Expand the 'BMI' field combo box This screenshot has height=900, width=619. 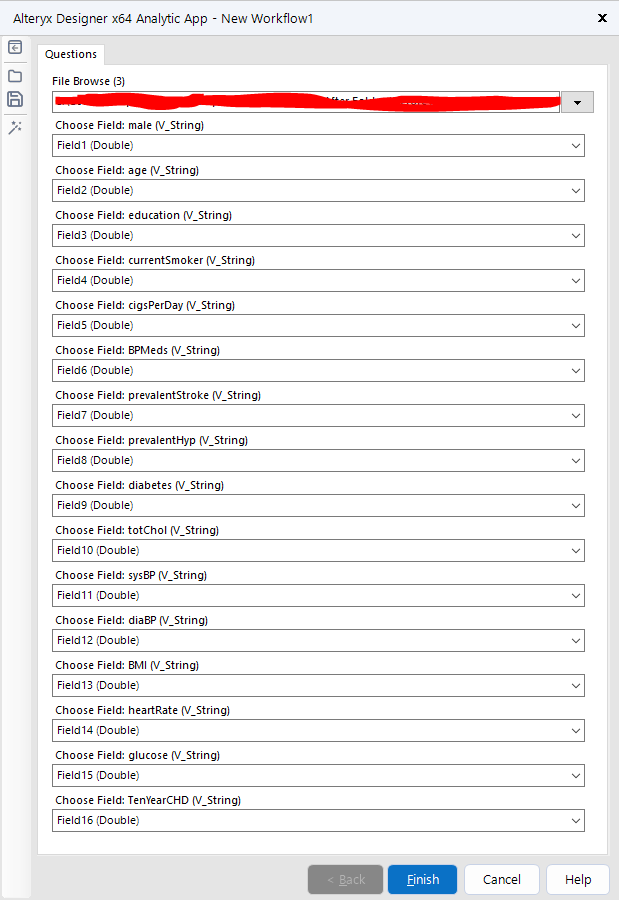point(575,686)
